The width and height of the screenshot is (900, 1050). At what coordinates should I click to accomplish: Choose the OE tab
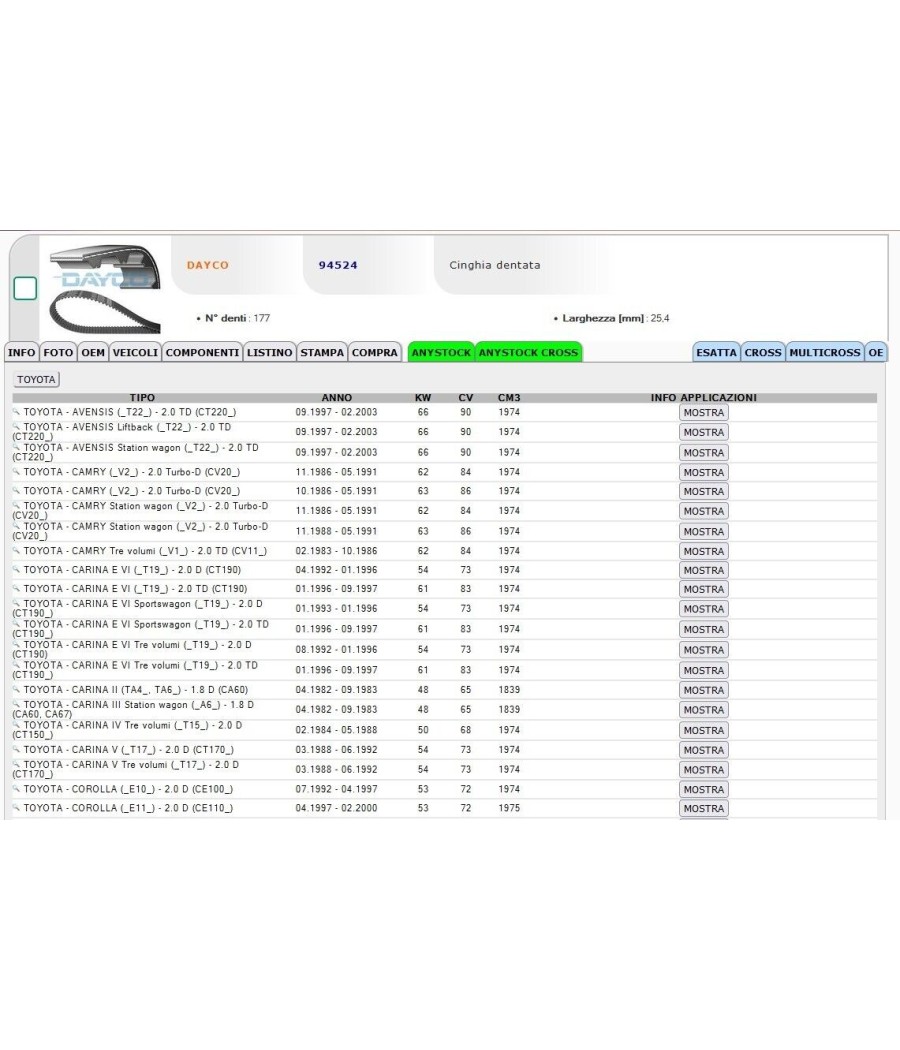pos(876,352)
